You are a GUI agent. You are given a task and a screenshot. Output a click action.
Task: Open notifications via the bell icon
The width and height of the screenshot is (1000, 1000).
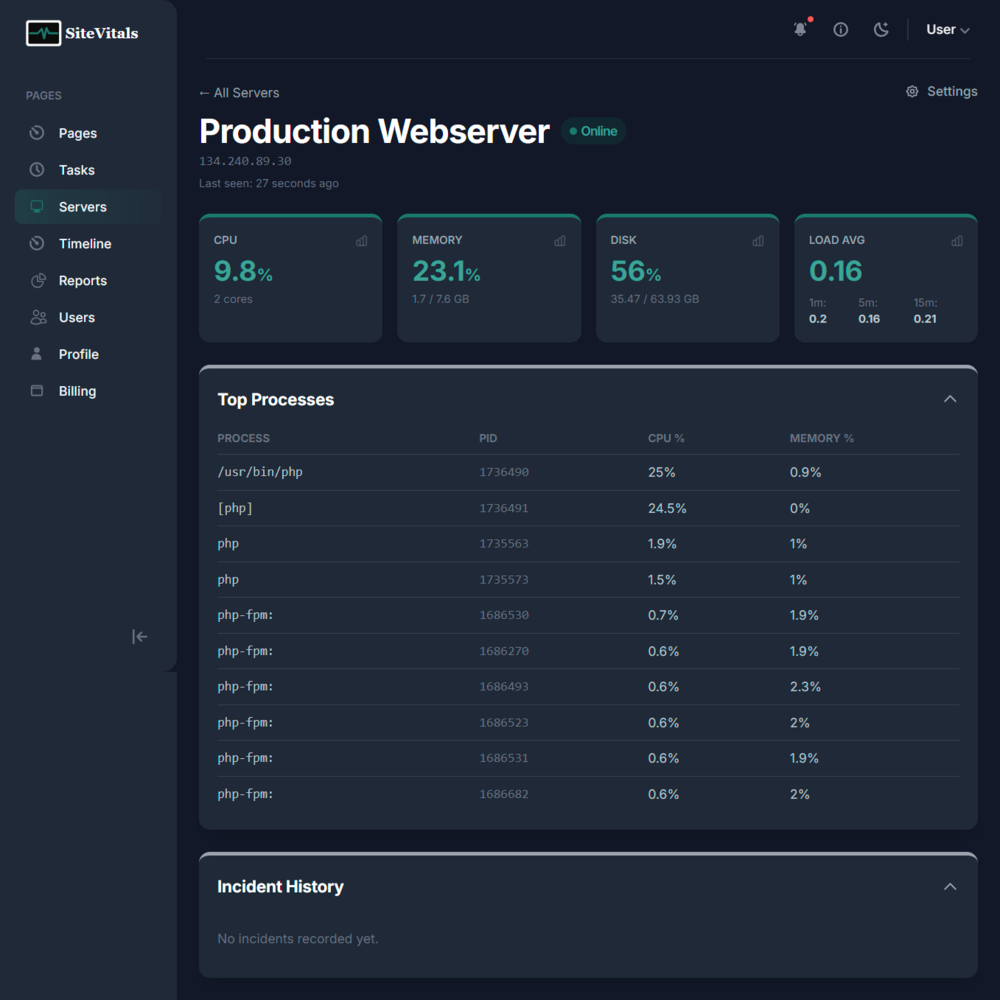pos(800,29)
